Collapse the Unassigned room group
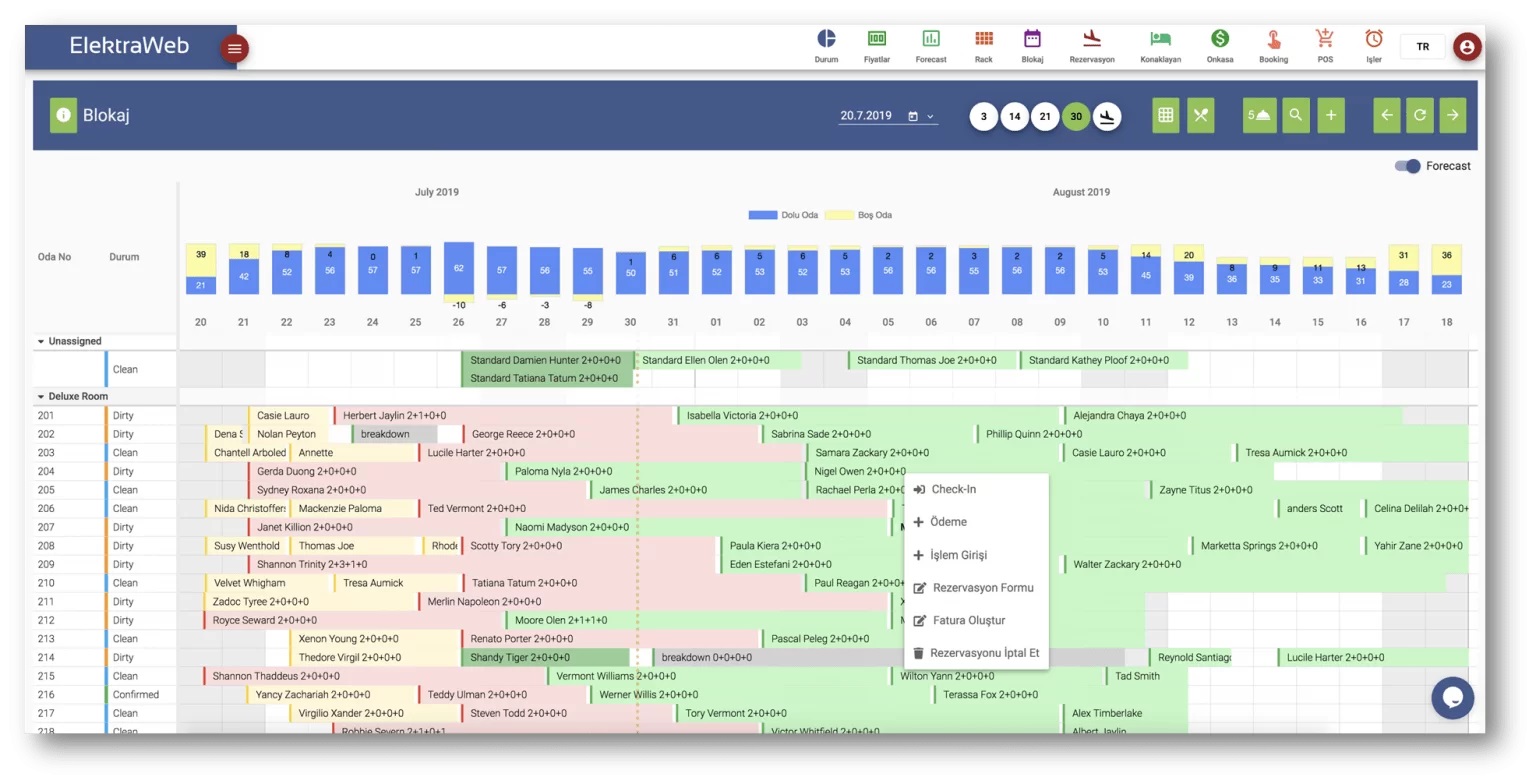Image resolution: width=1536 pixels, height=784 pixels. click(41, 341)
